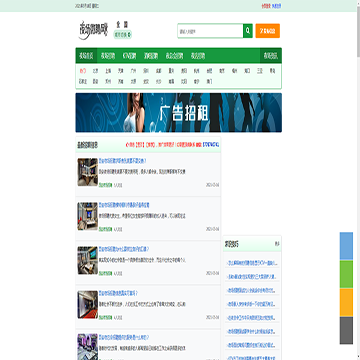Choose 广州 from the city list
The height and width of the screenshot is (360, 360).
pos(133,71)
